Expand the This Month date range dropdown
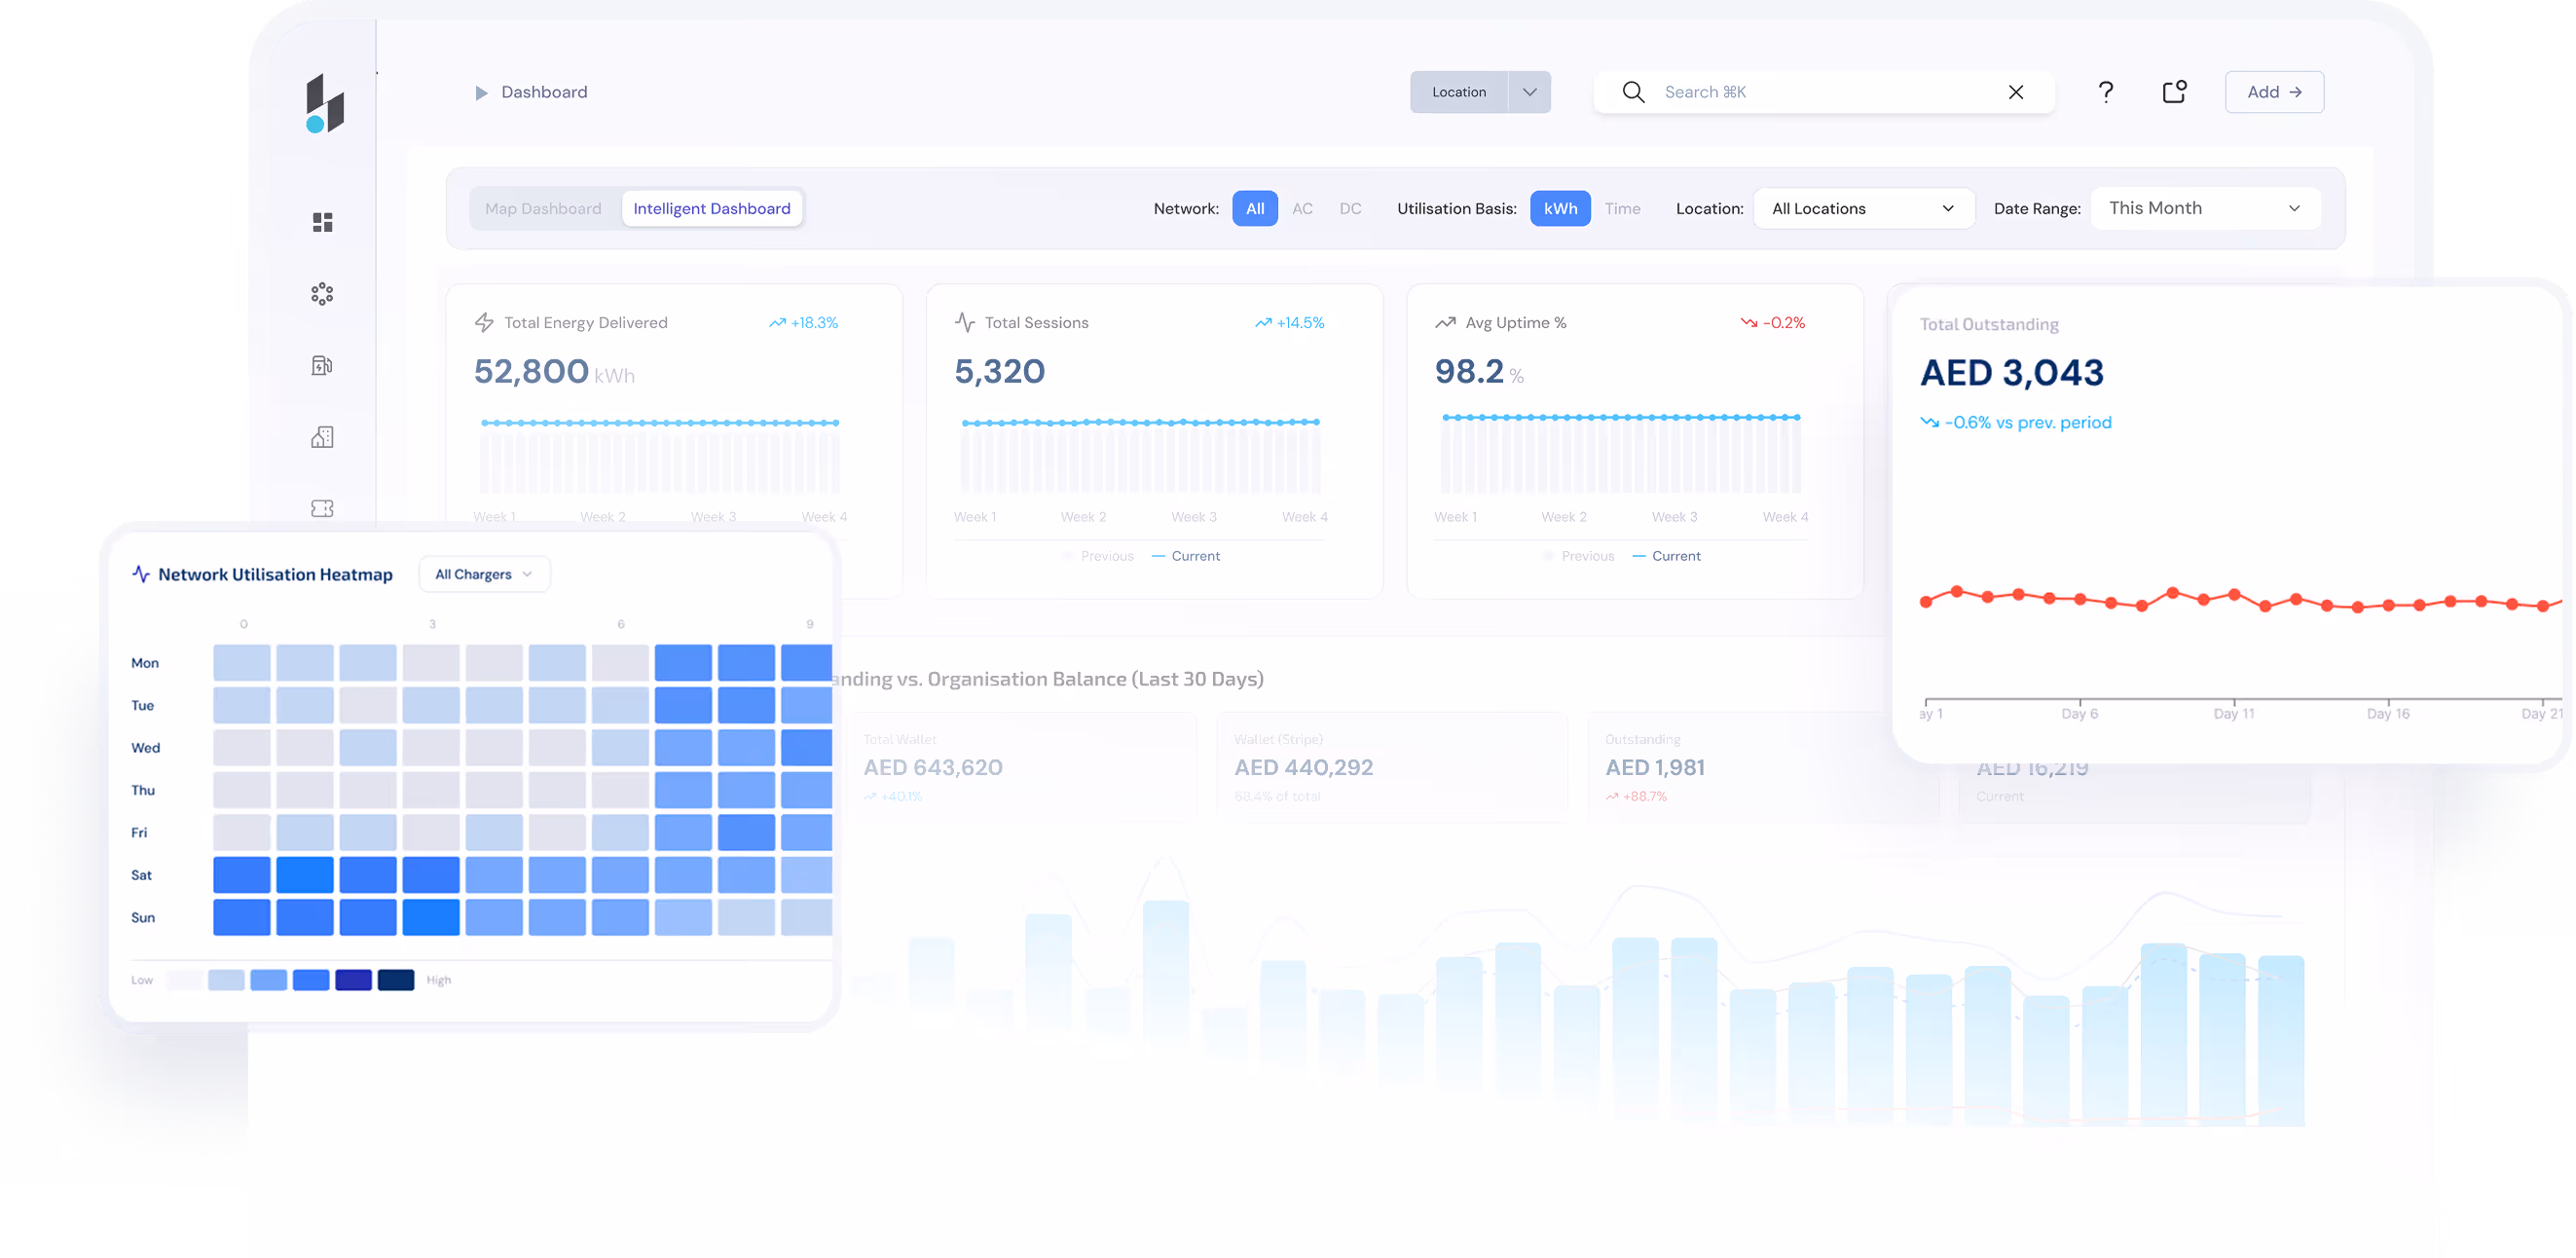2576x1258 pixels. [2204, 209]
